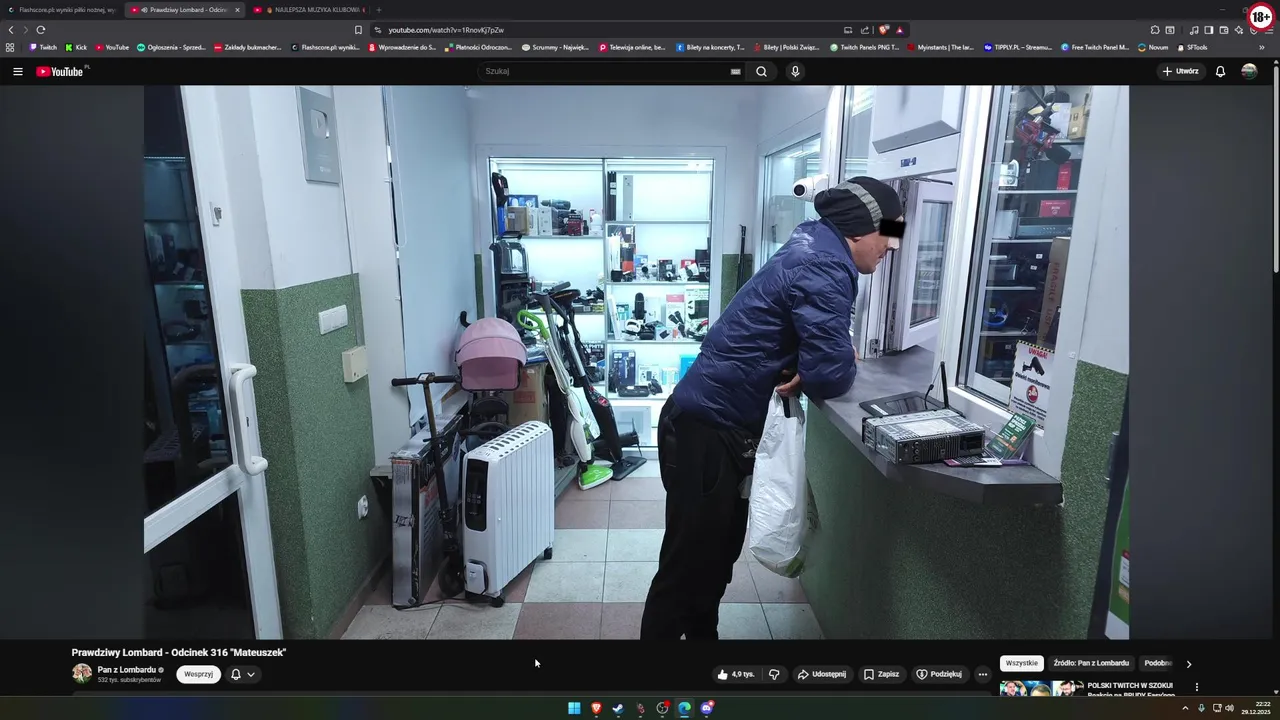The height and width of the screenshot is (720, 1280).
Task: Select the Wszystkie filter chip
Action: coord(1022,663)
